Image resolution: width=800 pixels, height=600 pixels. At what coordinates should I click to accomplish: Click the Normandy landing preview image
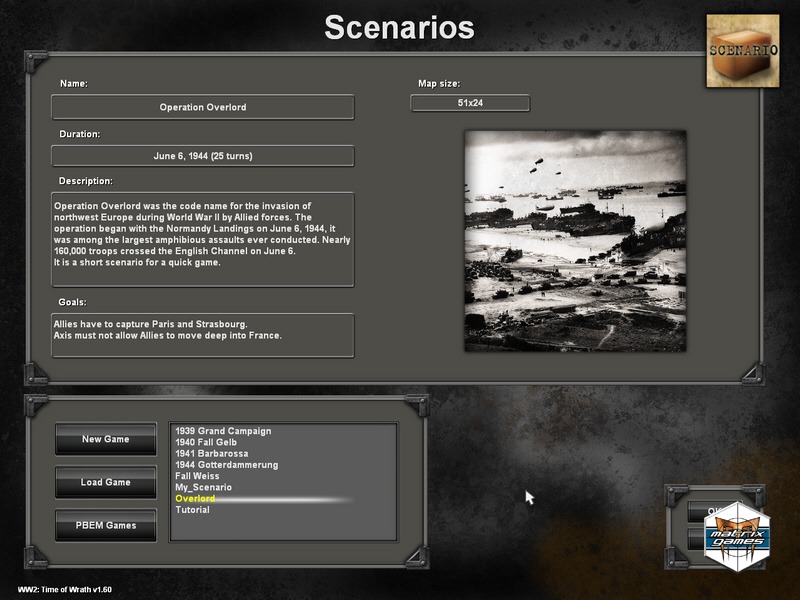coord(575,241)
